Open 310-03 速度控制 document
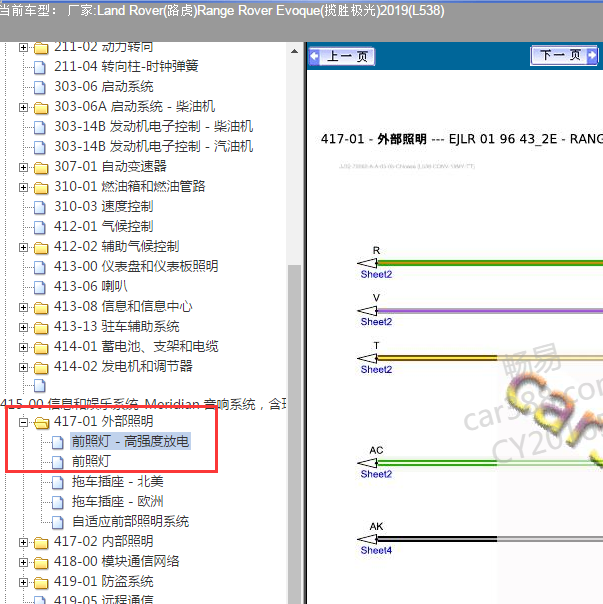The image size is (603, 604). [x=104, y=206]
